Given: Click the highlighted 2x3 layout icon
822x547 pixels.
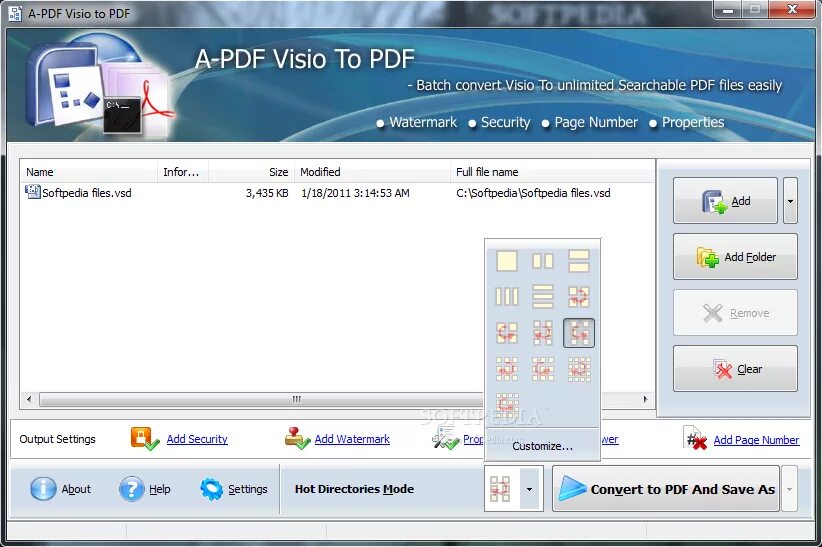Looking at the screenshot, I should pyautogui.click(x=579, y=333).
